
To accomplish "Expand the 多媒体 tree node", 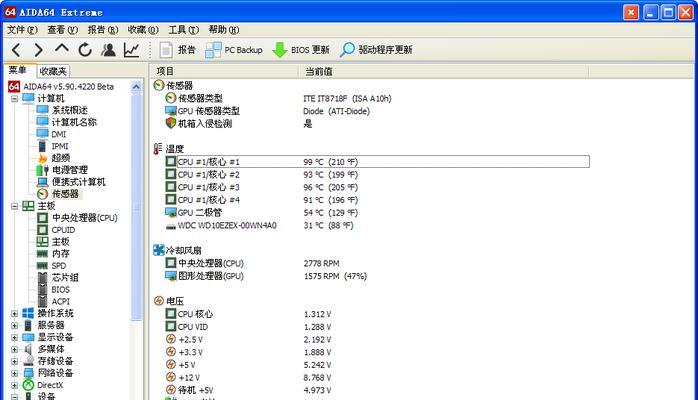I will [15, 350].
